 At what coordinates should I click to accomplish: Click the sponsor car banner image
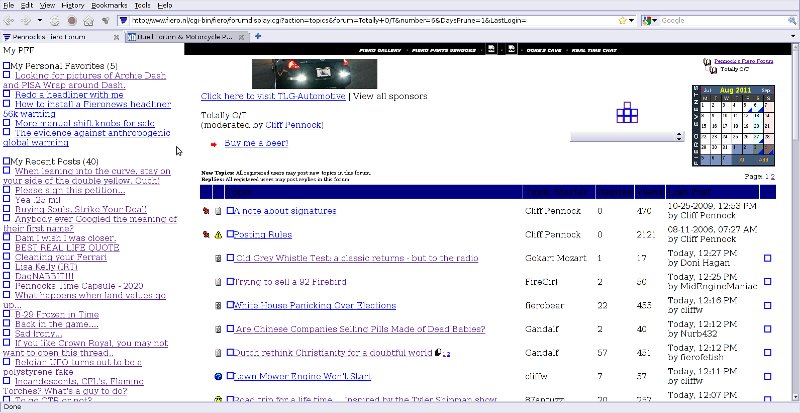pyautogui.click(x=314, y=74)
